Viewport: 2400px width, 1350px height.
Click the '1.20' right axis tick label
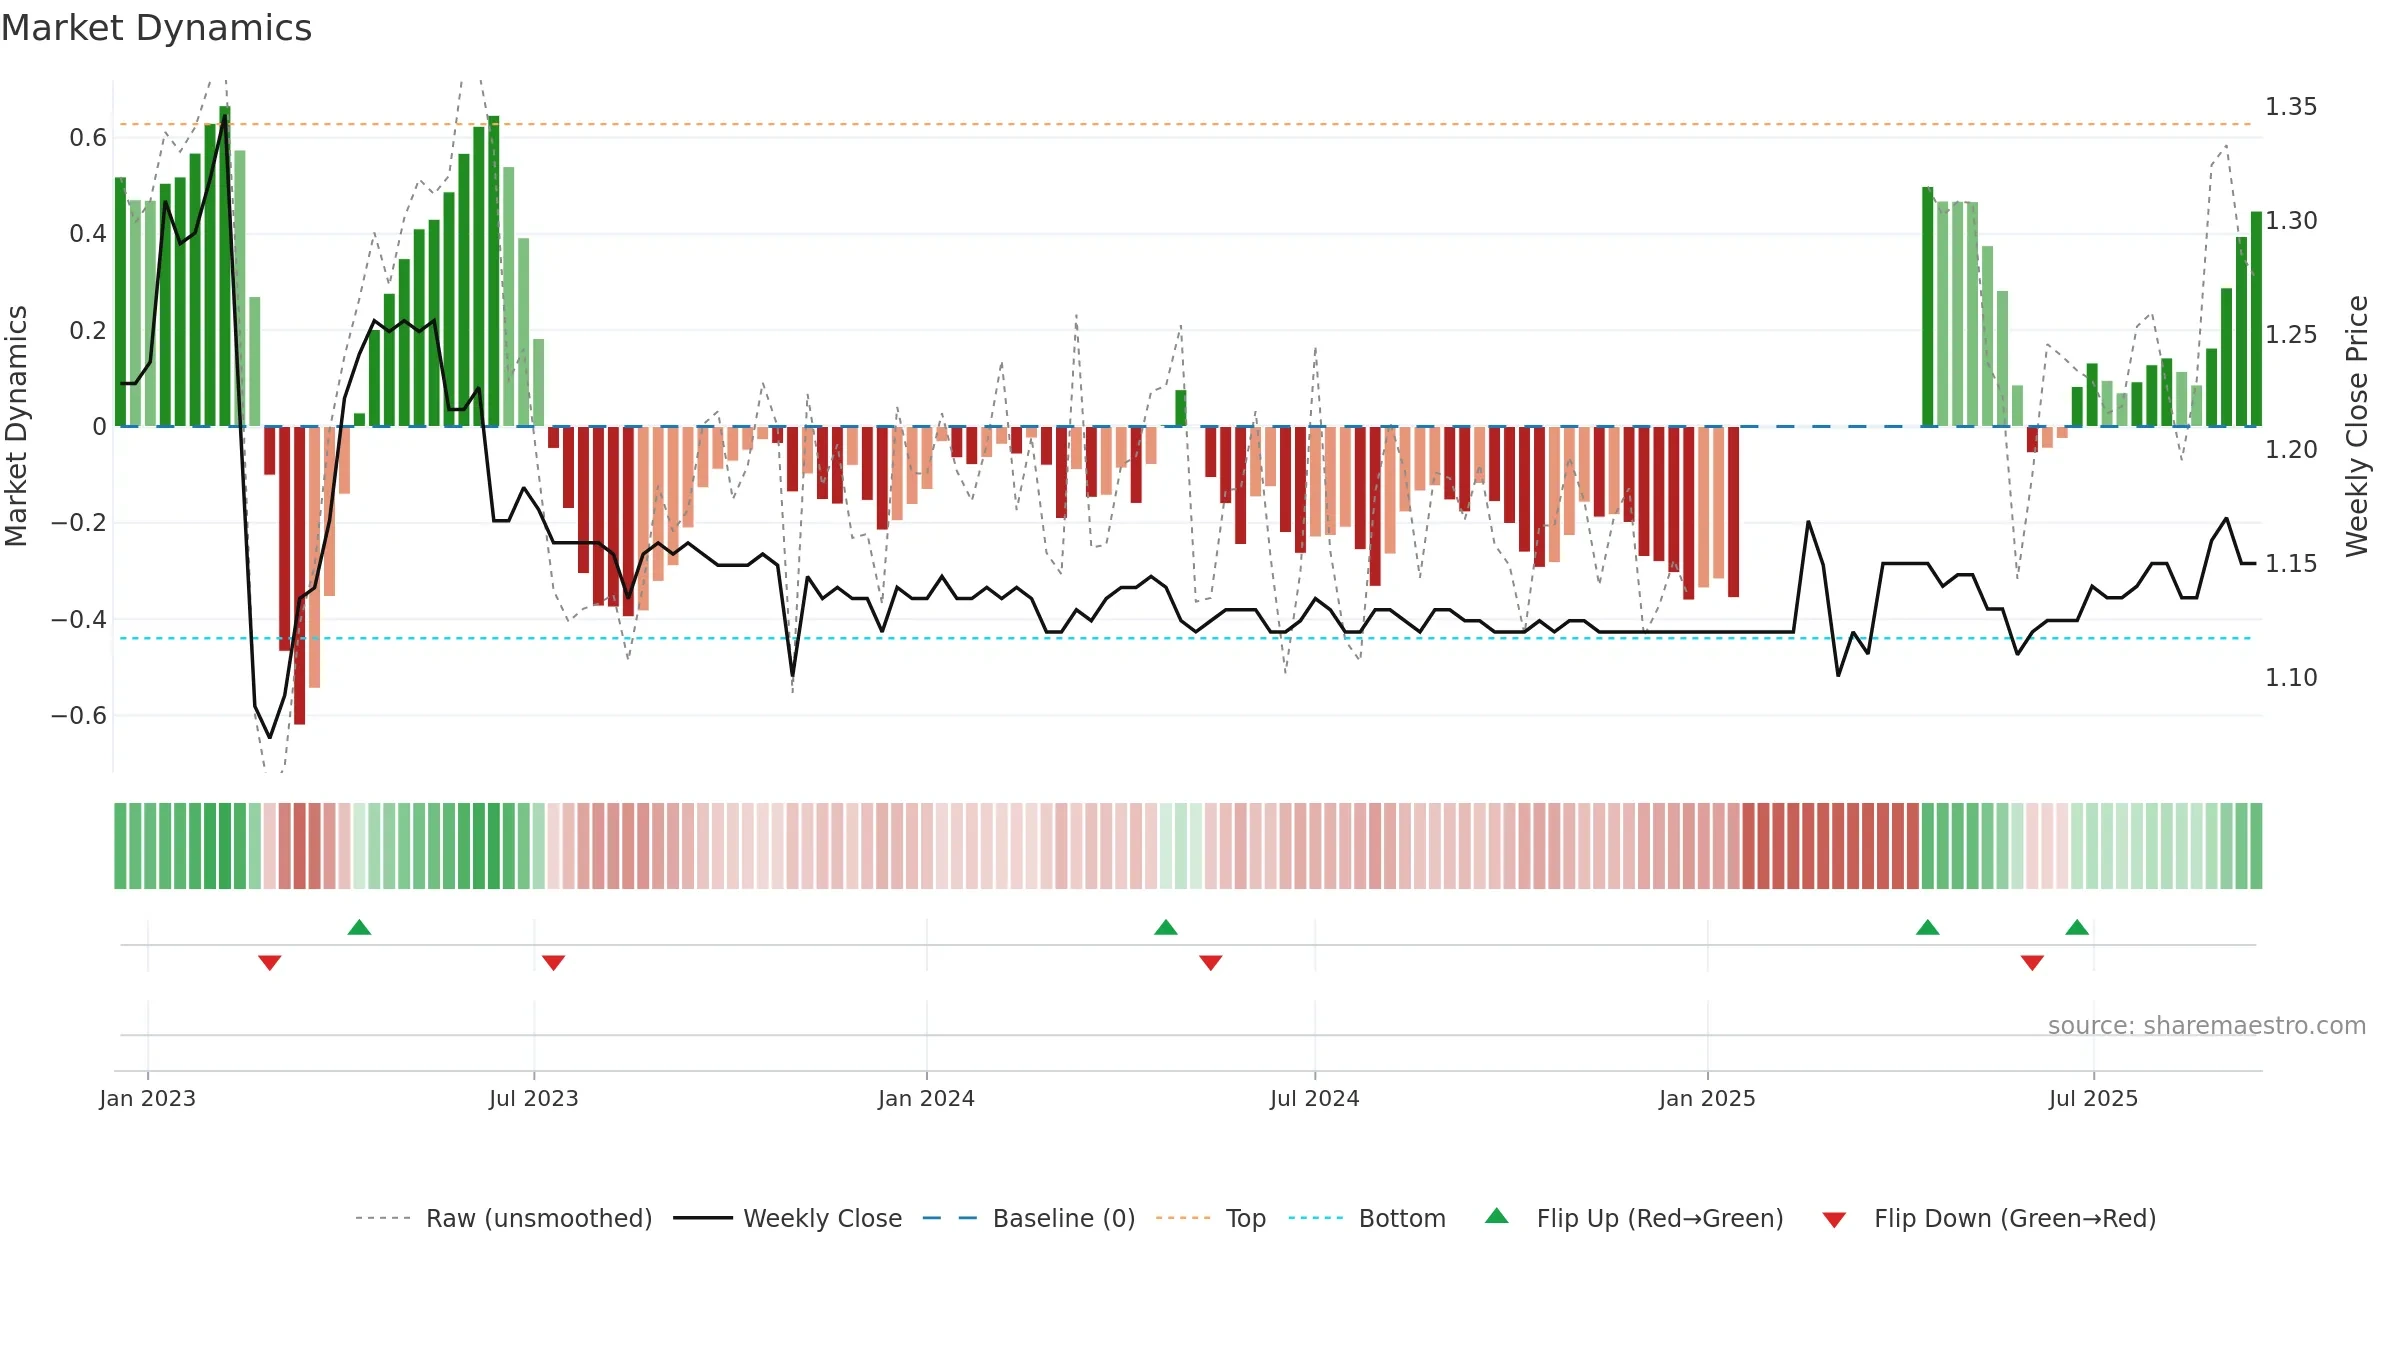[2291, 450]
